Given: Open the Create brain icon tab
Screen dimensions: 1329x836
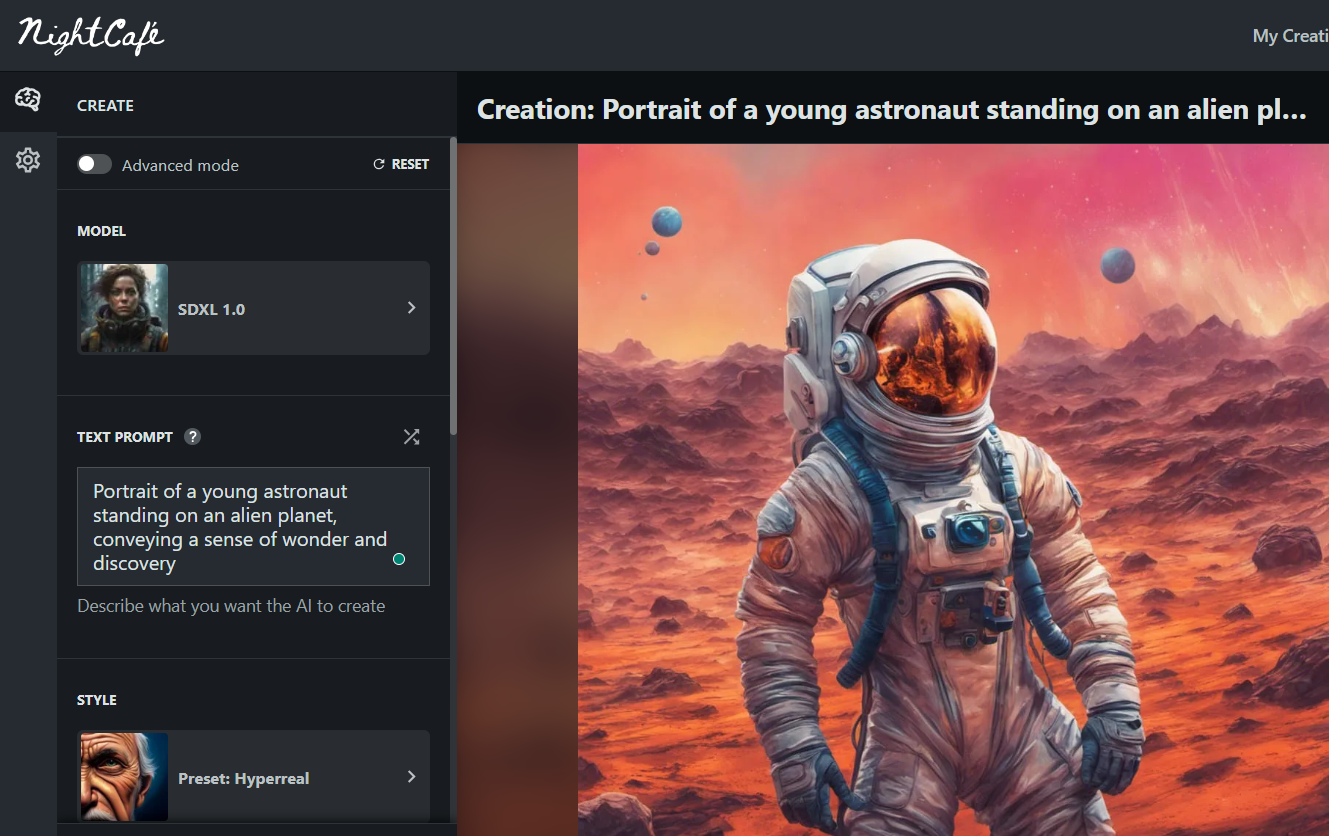Looking at the screenshot, I should [x=28, y=100].
